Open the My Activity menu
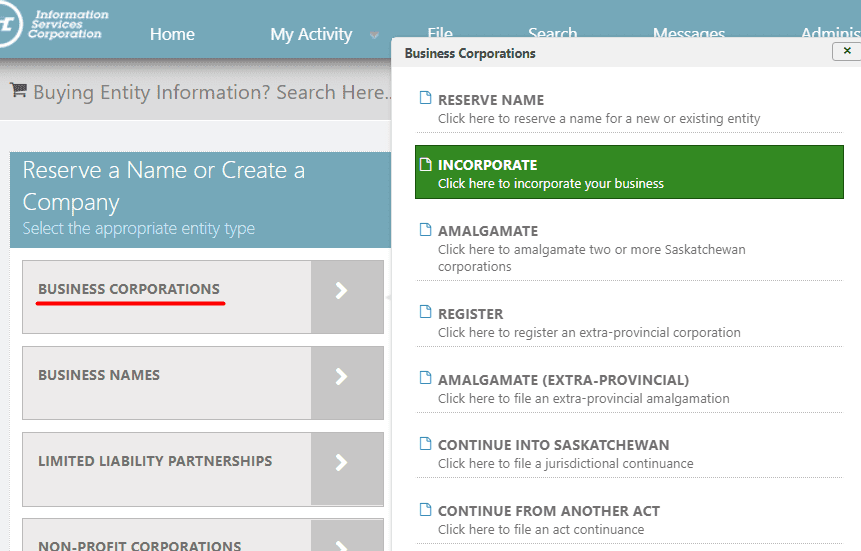This screenshot has height=551, width=861. point(311,35)
